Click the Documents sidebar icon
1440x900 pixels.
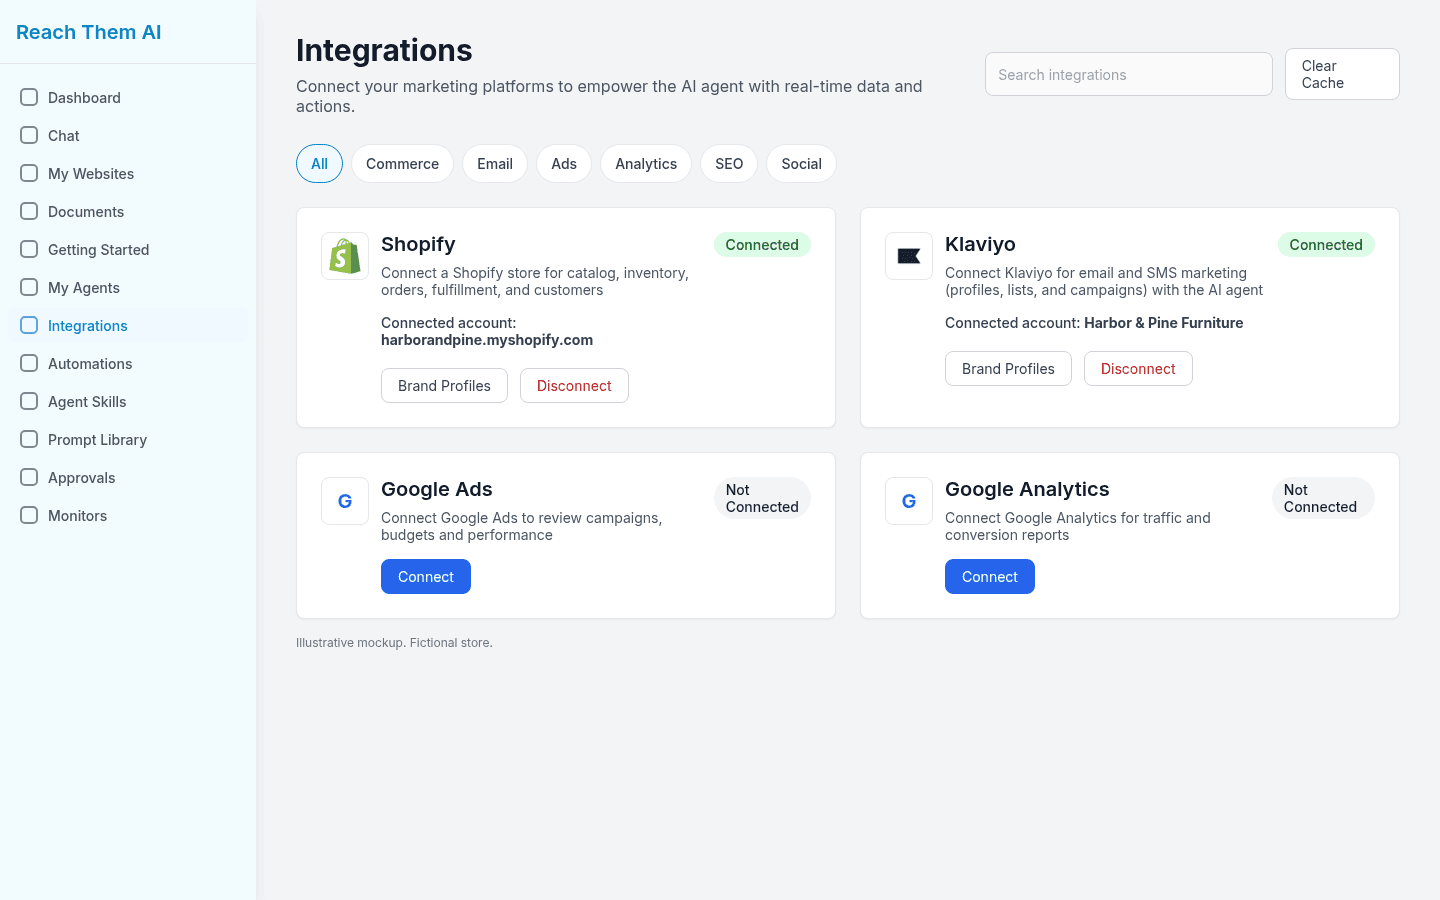point(29,211)
